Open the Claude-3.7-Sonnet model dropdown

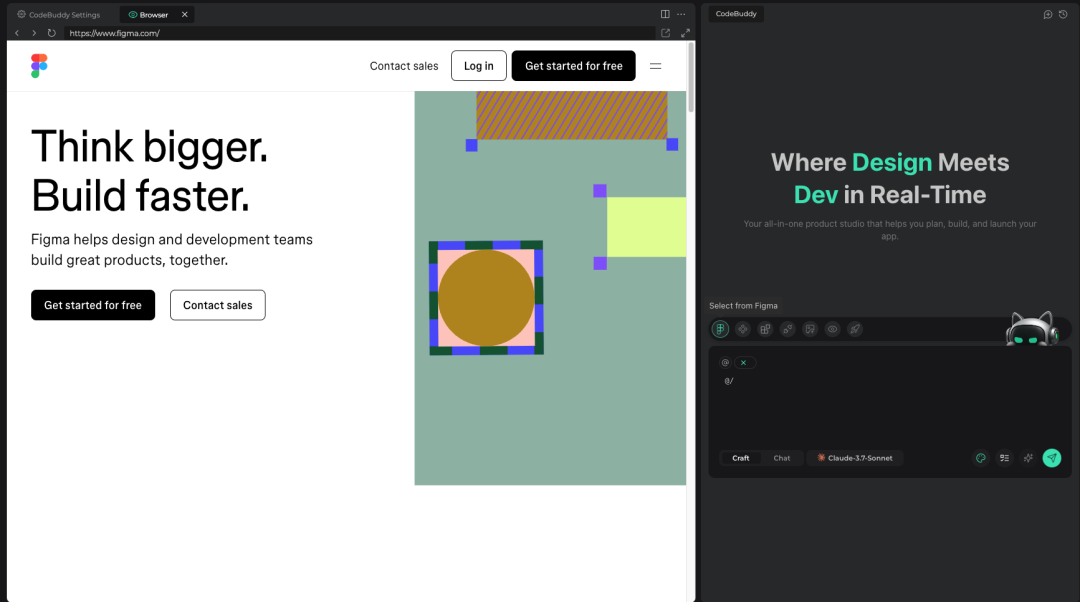(855, 458)
